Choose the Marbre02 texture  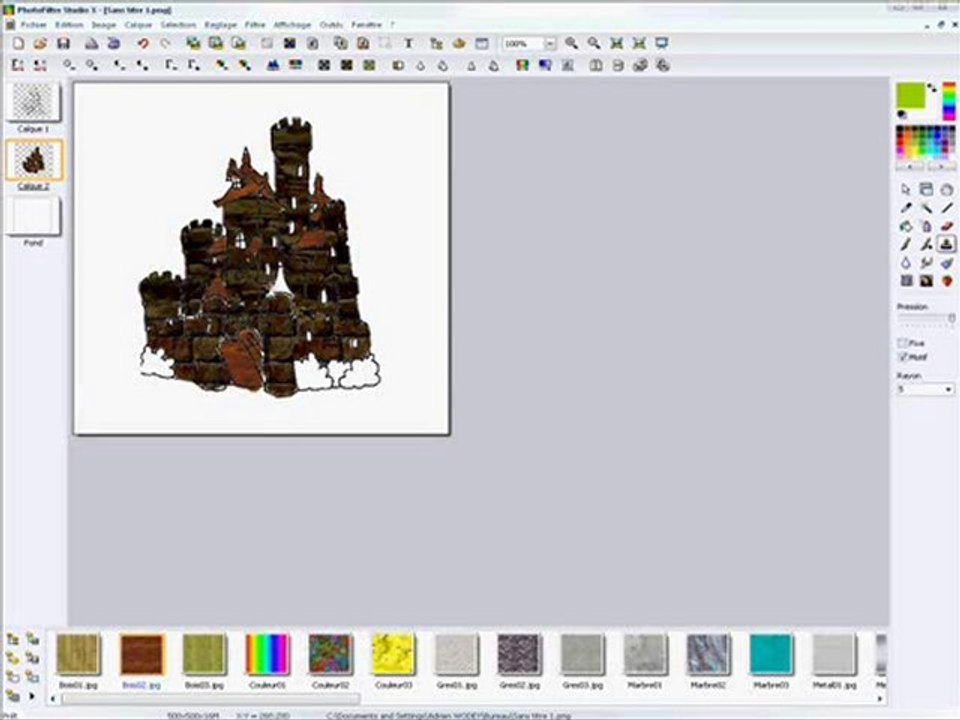[x=708, y=654]
